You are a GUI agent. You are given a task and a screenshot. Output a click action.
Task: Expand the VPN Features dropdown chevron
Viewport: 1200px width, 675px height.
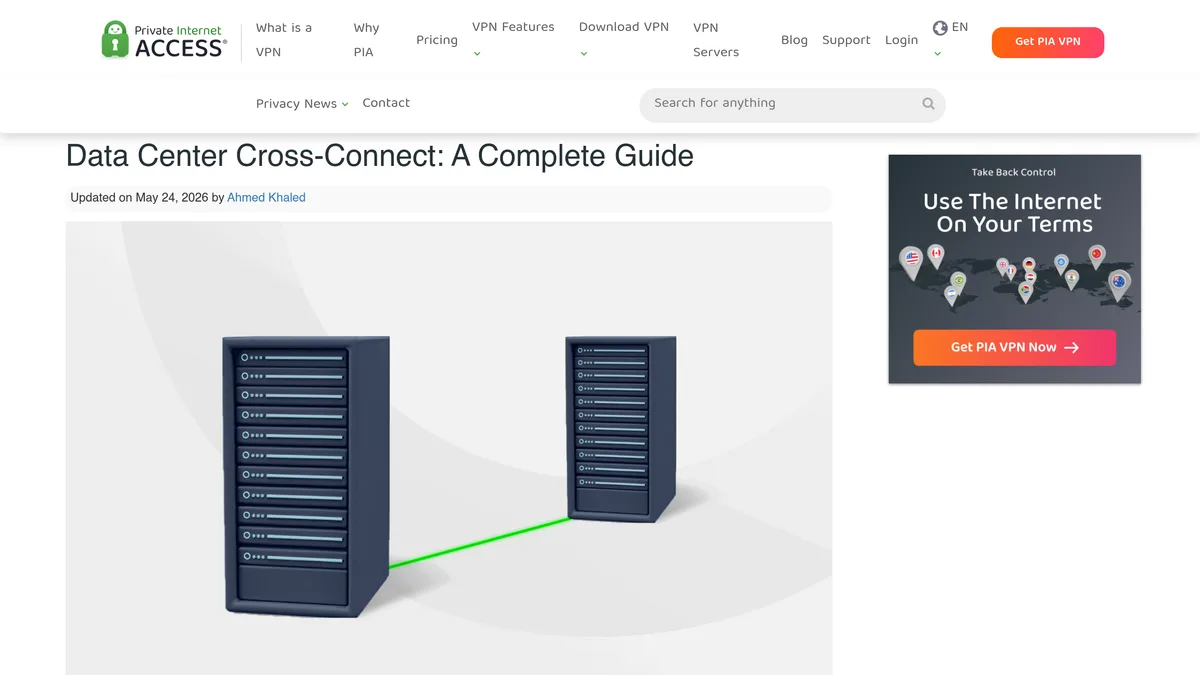point(477,54)
